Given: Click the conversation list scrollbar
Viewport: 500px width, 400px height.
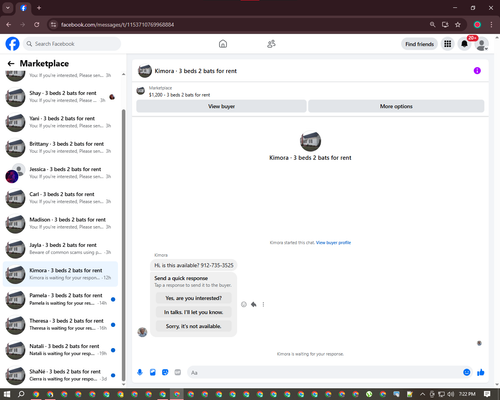Looking at the screenshot, I should (x=124, y=245).
